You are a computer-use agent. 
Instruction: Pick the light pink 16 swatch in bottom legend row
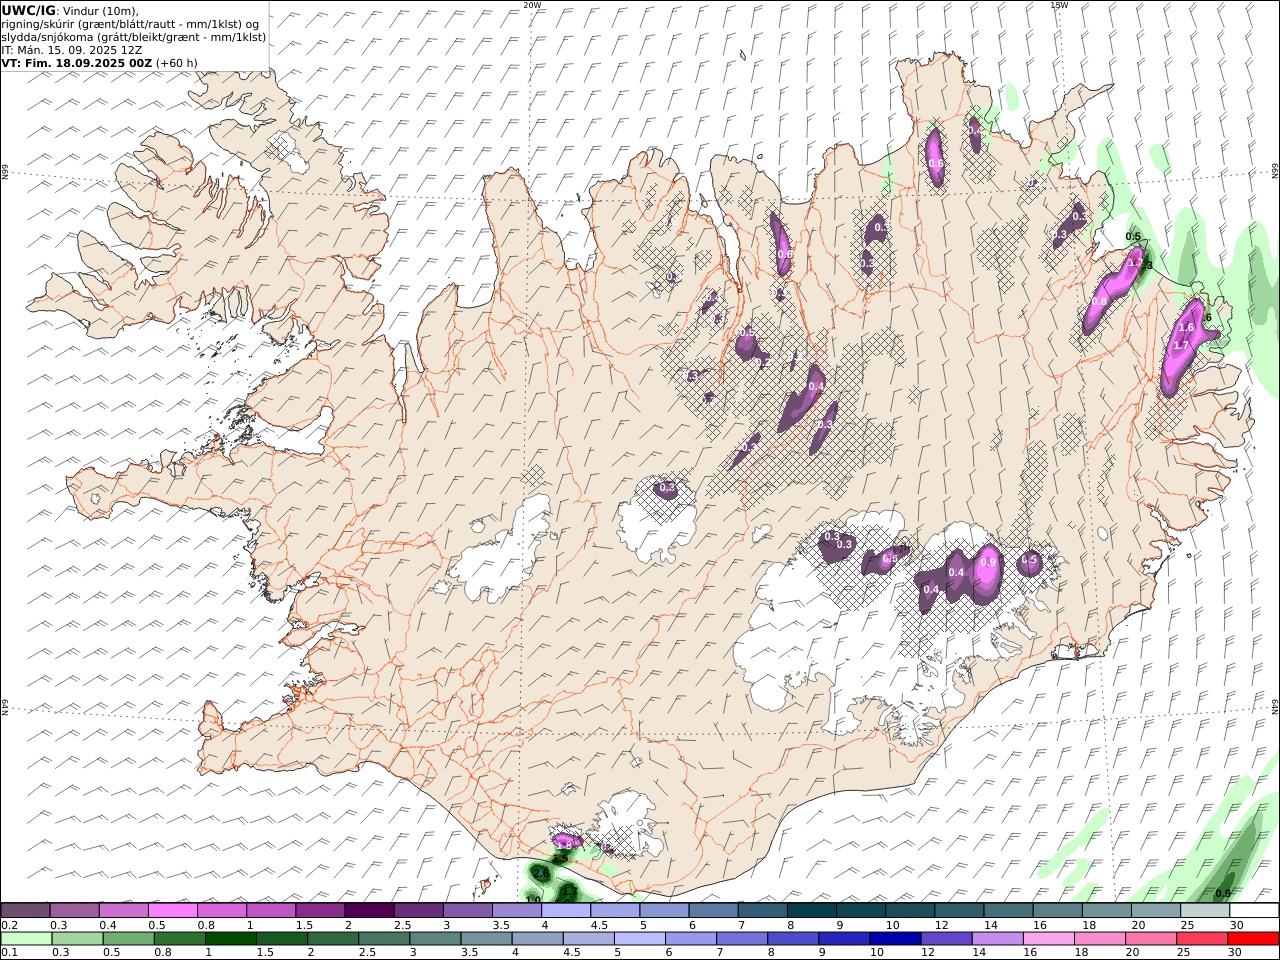point(1048,939)
